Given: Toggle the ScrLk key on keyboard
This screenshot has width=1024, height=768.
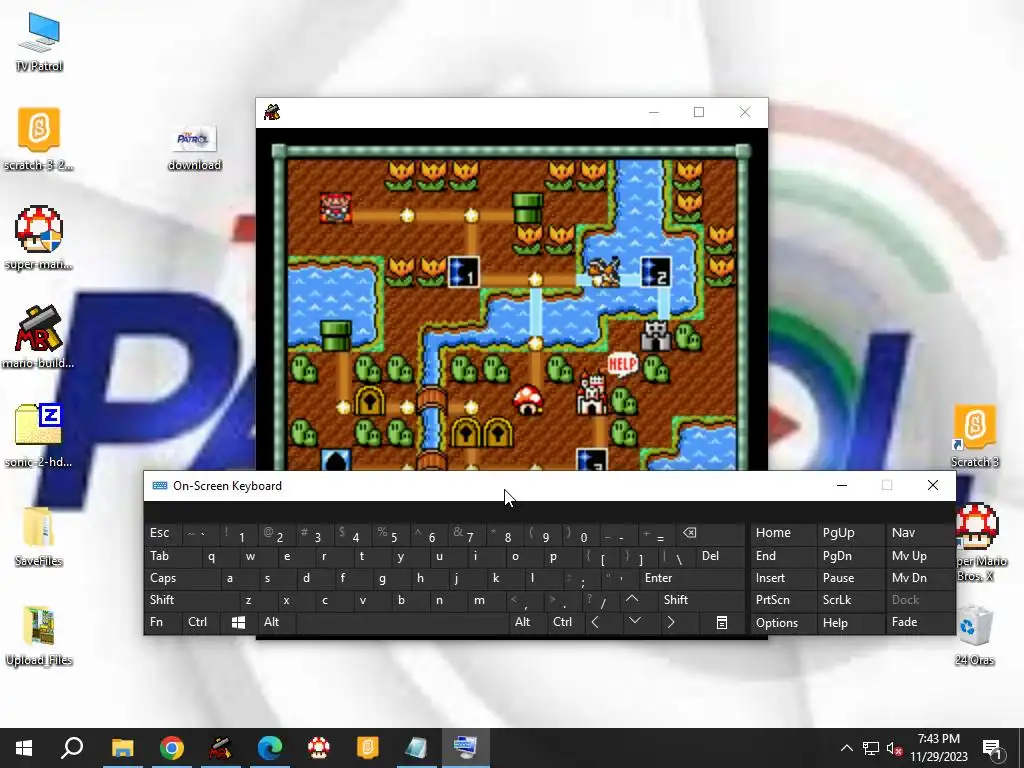Looking at the screenshot, I should 851,600.
